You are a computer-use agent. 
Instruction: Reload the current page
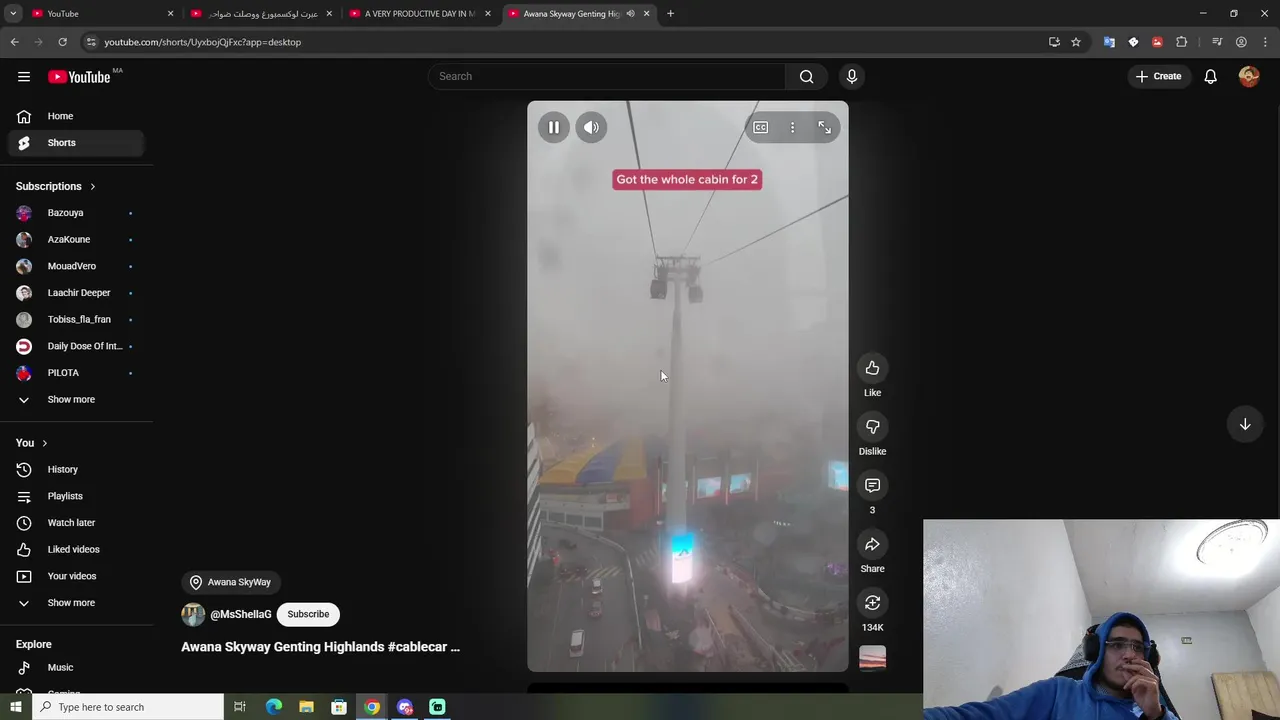coord(62,42)
